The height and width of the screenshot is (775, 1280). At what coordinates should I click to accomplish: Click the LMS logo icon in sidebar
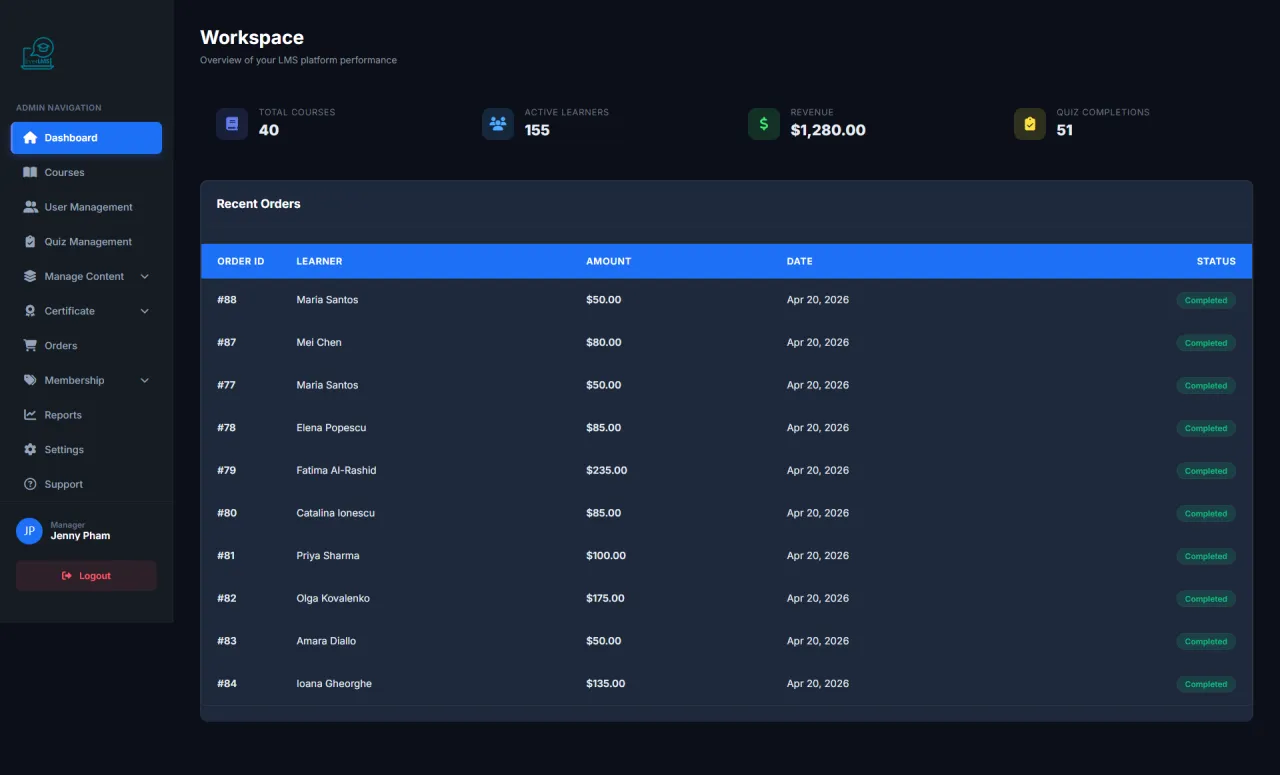tap(38, 54)
